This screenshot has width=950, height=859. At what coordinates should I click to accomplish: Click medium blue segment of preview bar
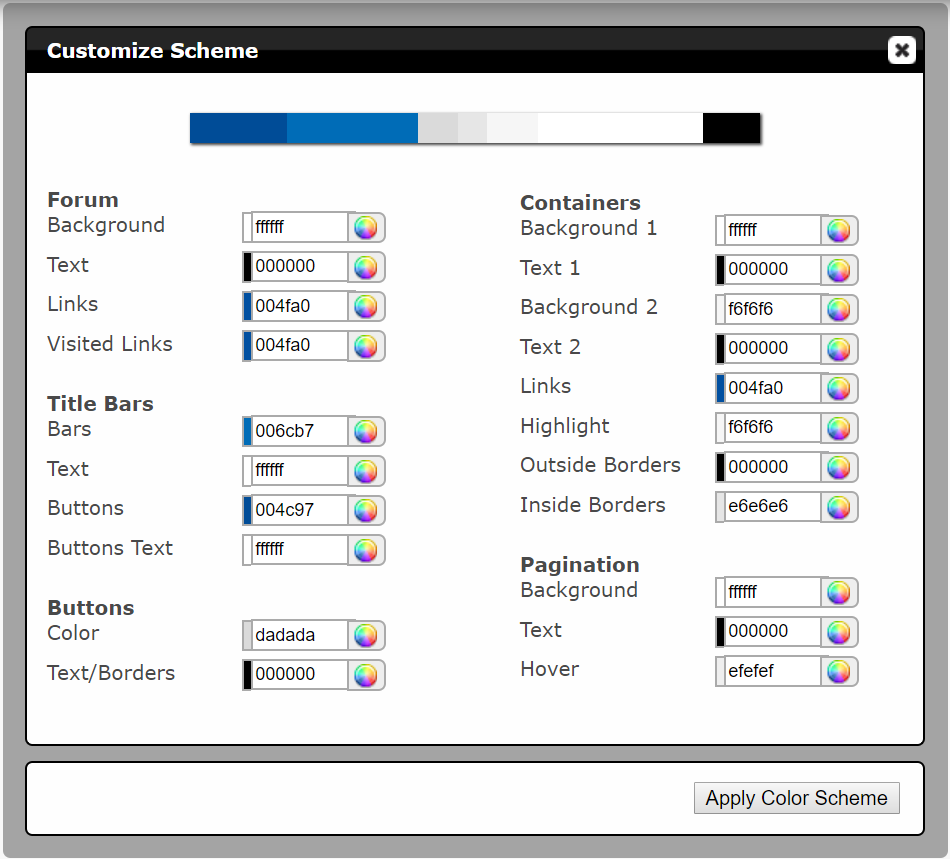click(352, 128)
